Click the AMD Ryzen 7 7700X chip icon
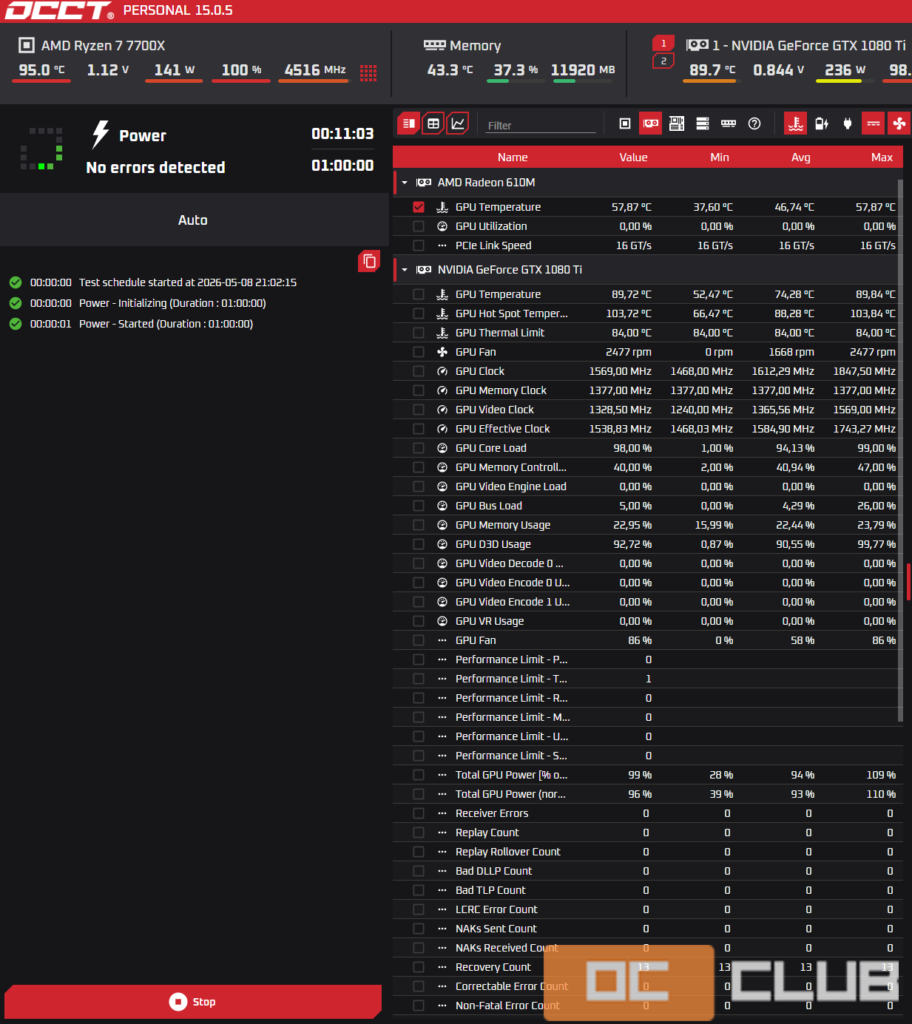This screenshot has width=912, height=1024. 26,45
